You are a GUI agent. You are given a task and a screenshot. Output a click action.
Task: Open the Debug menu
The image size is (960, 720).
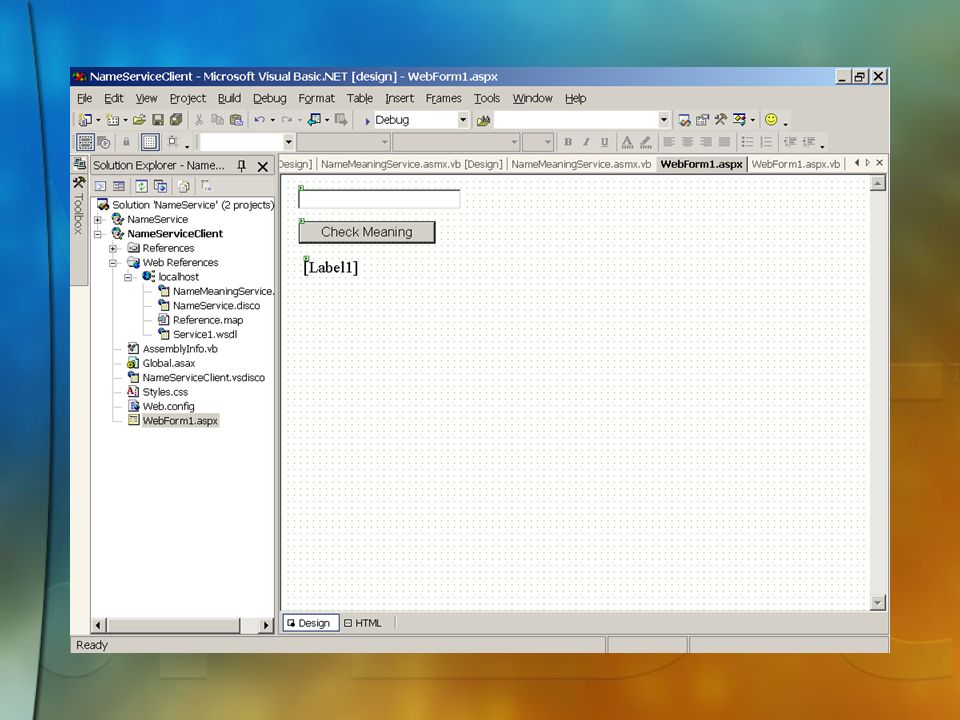(269, 98)
